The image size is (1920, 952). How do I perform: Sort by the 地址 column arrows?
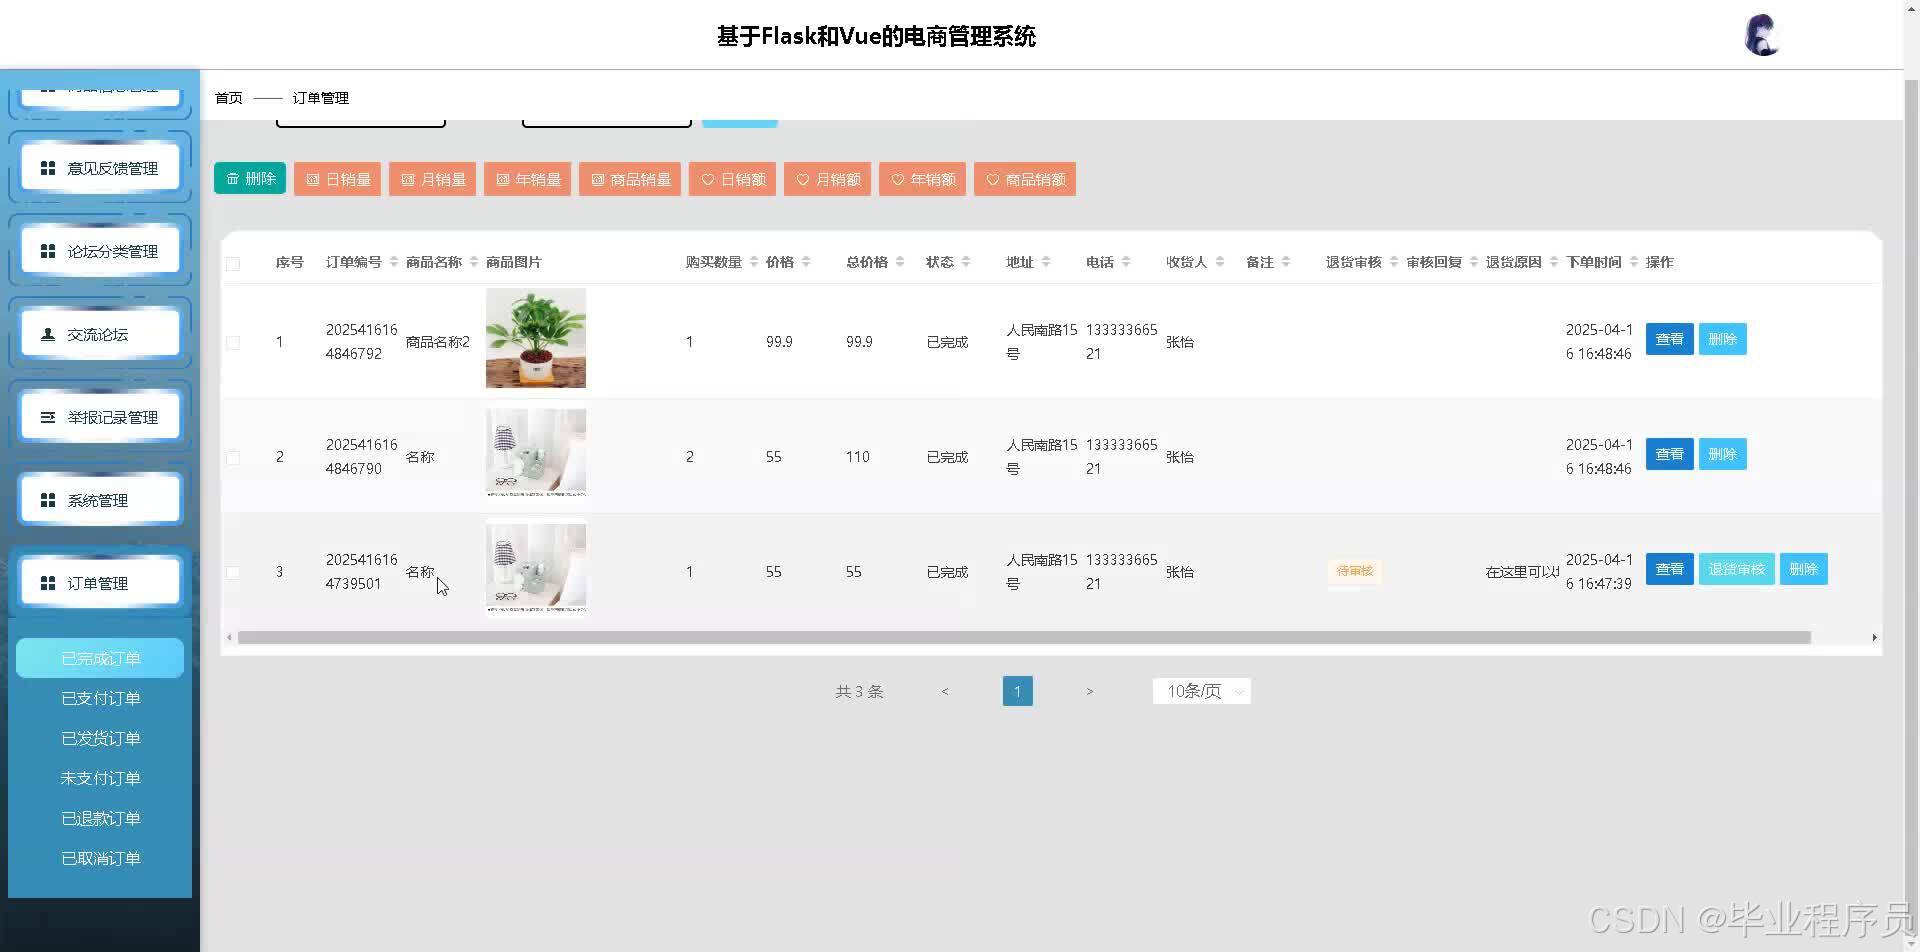tap(1046, 262)
